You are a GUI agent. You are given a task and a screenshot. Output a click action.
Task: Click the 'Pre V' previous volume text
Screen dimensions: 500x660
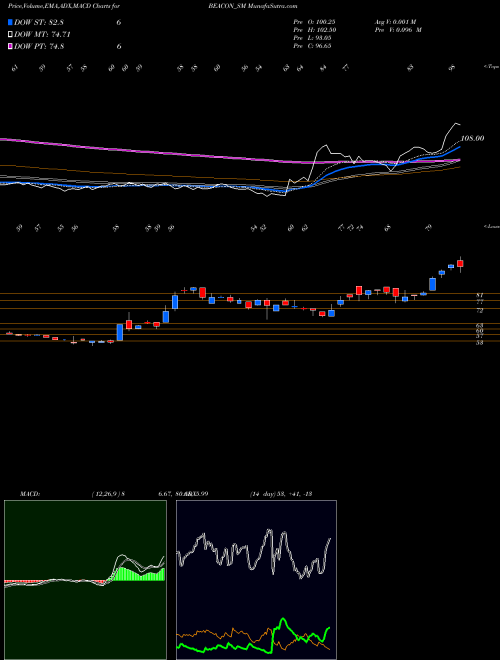click(x=398, y=30)
